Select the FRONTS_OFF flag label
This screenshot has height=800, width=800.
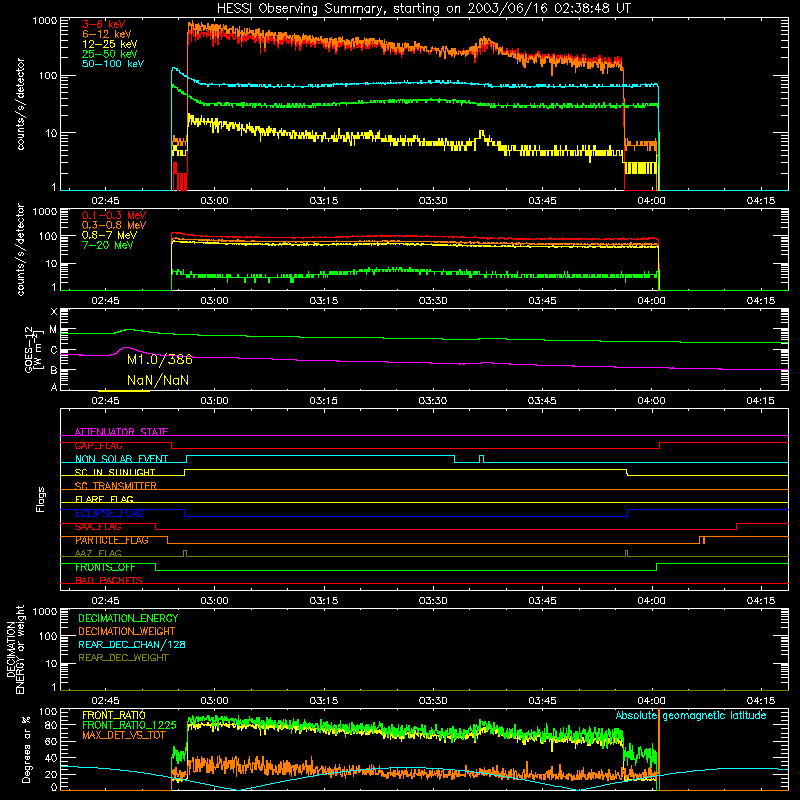[x=105, y=567]
